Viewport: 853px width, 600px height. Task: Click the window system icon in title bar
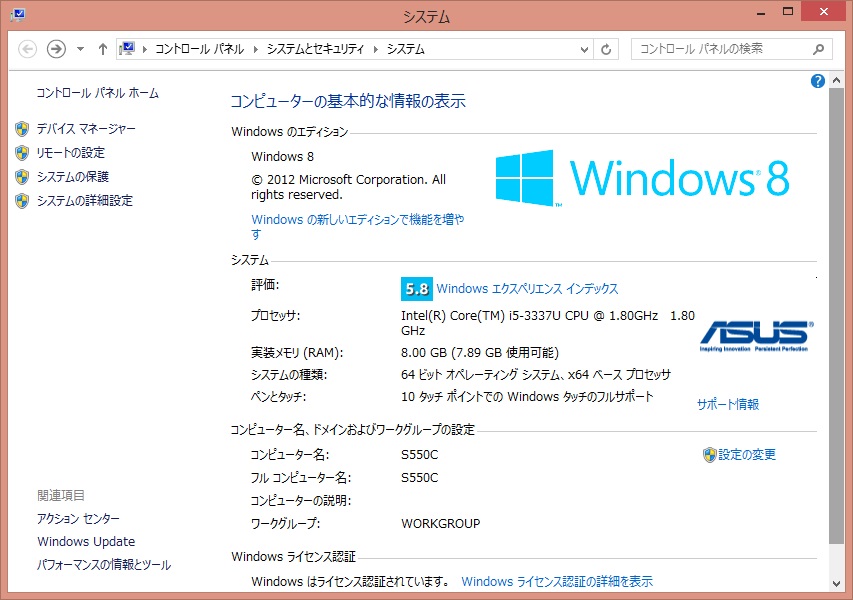(18, 15)
